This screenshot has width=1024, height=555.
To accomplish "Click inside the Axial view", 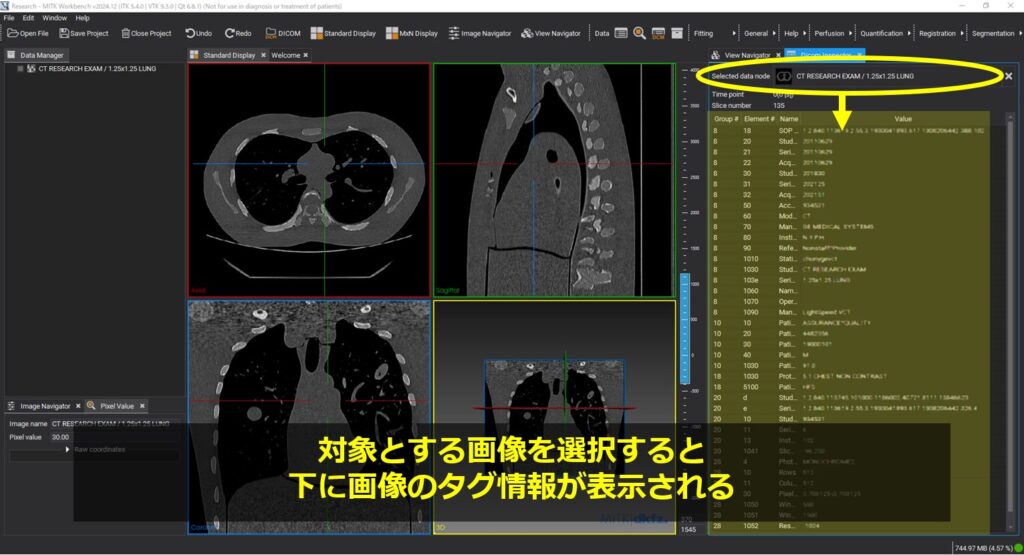I will pos(309,180).
